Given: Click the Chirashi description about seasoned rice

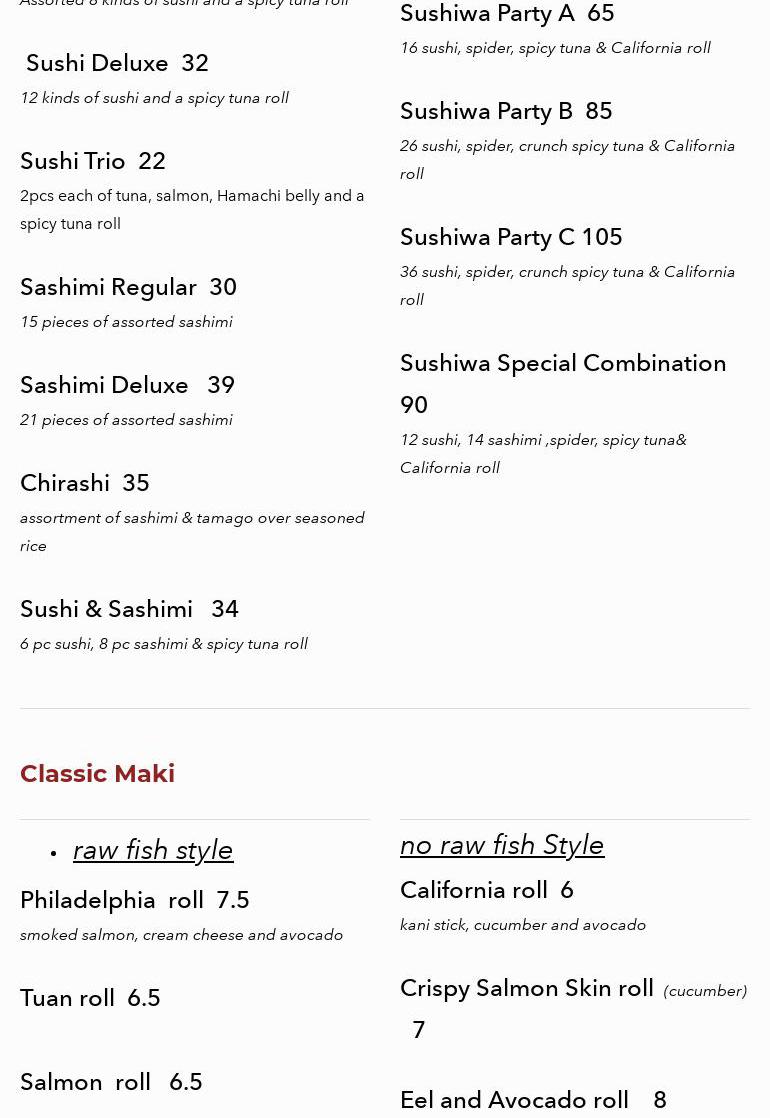Looking at the screenshot, I should point(192,531).
